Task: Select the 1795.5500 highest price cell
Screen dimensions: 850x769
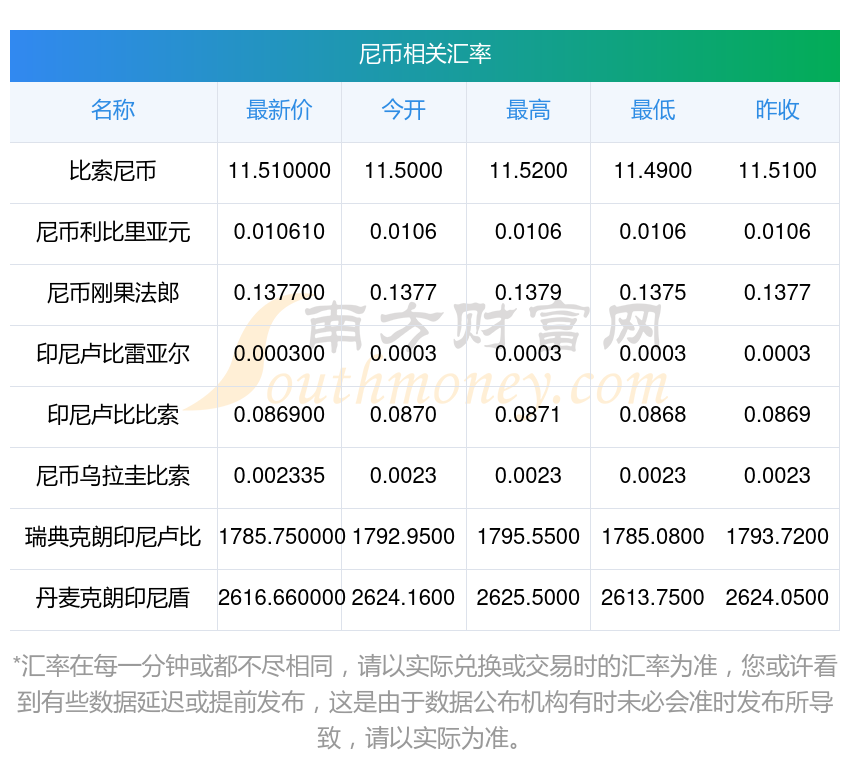Action: 528,537
